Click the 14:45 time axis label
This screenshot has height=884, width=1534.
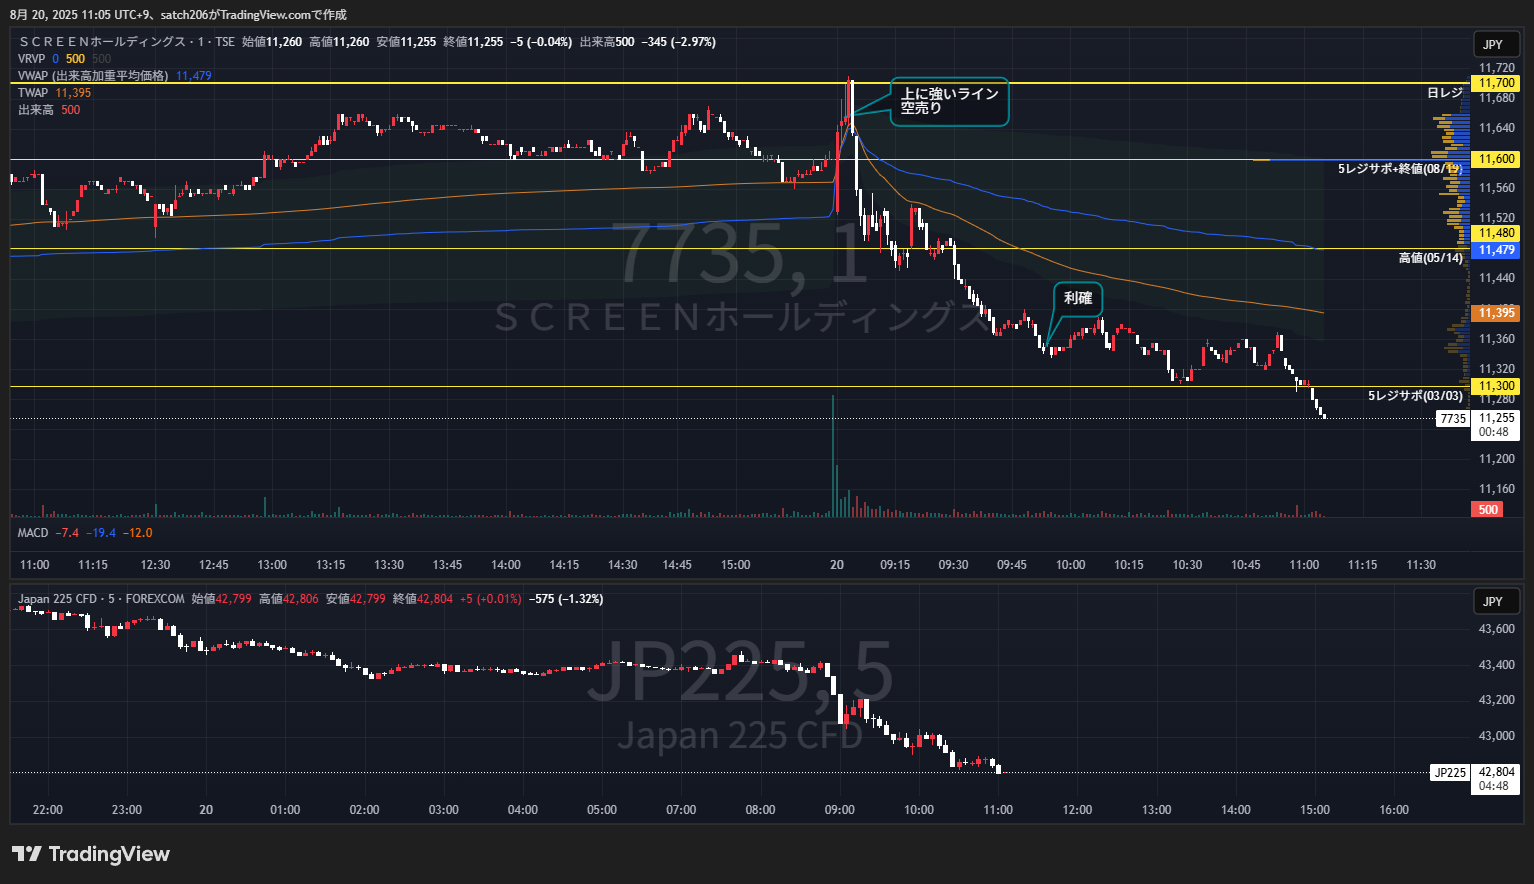(677, 565)
